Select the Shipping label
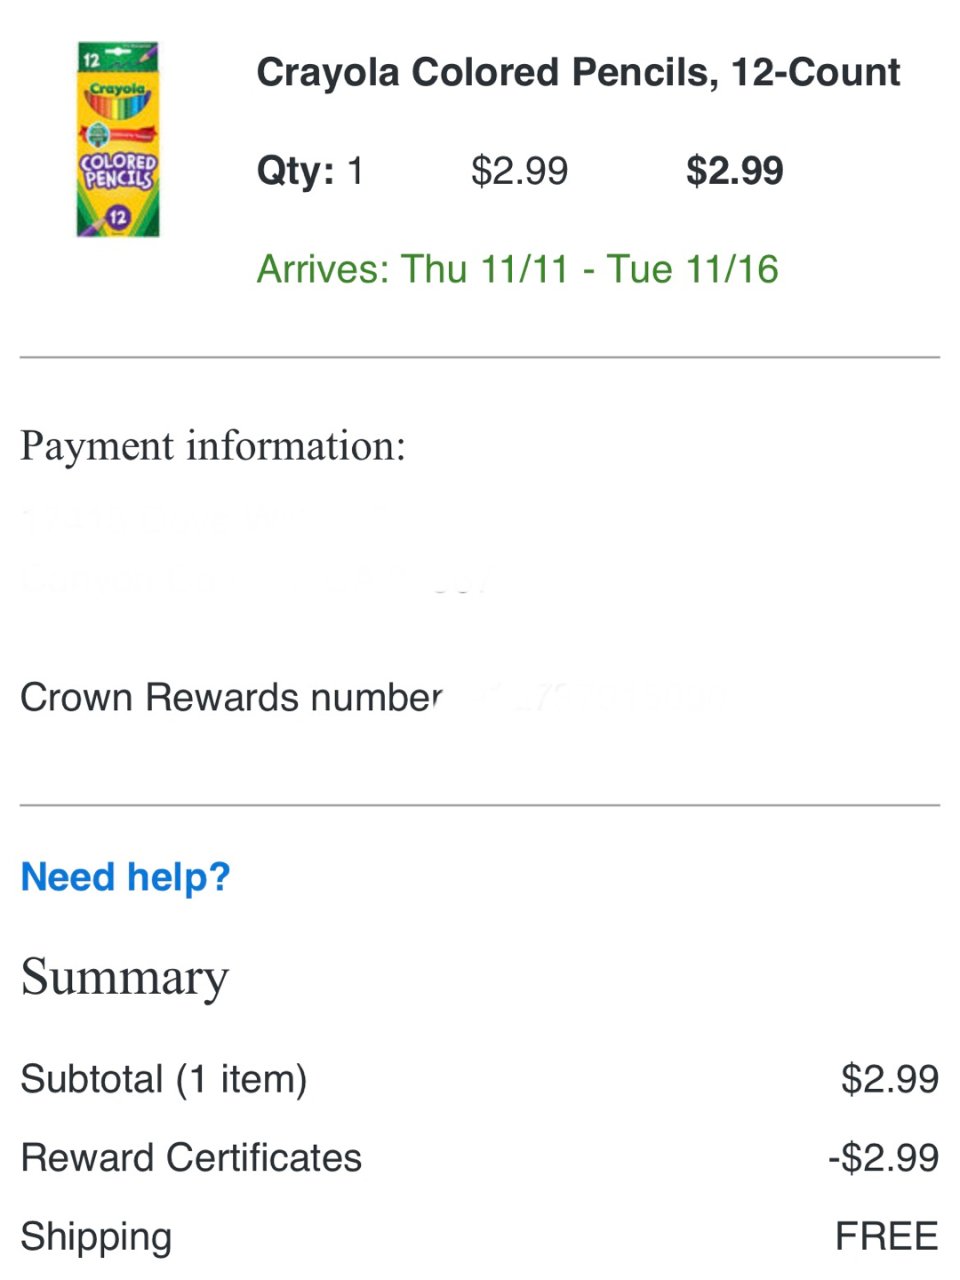Image resolution: width=960 pixels, height=1280 pixels. [x=96, y=1238]
